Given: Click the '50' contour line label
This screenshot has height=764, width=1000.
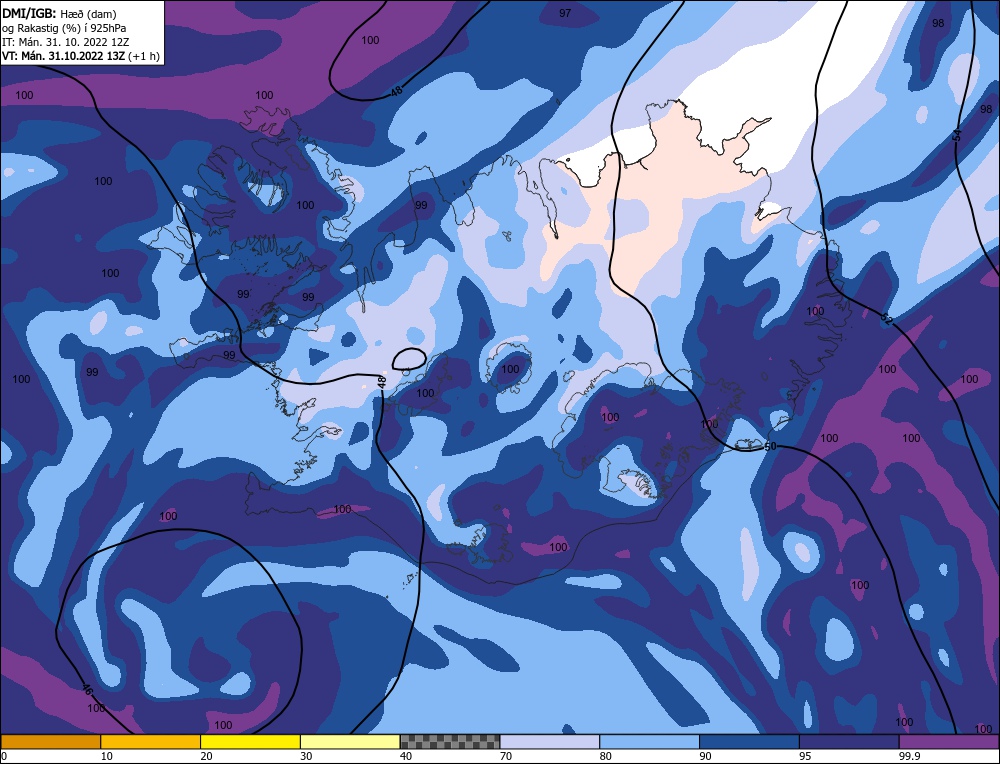Looking at the screenshot, I should 770,446.
